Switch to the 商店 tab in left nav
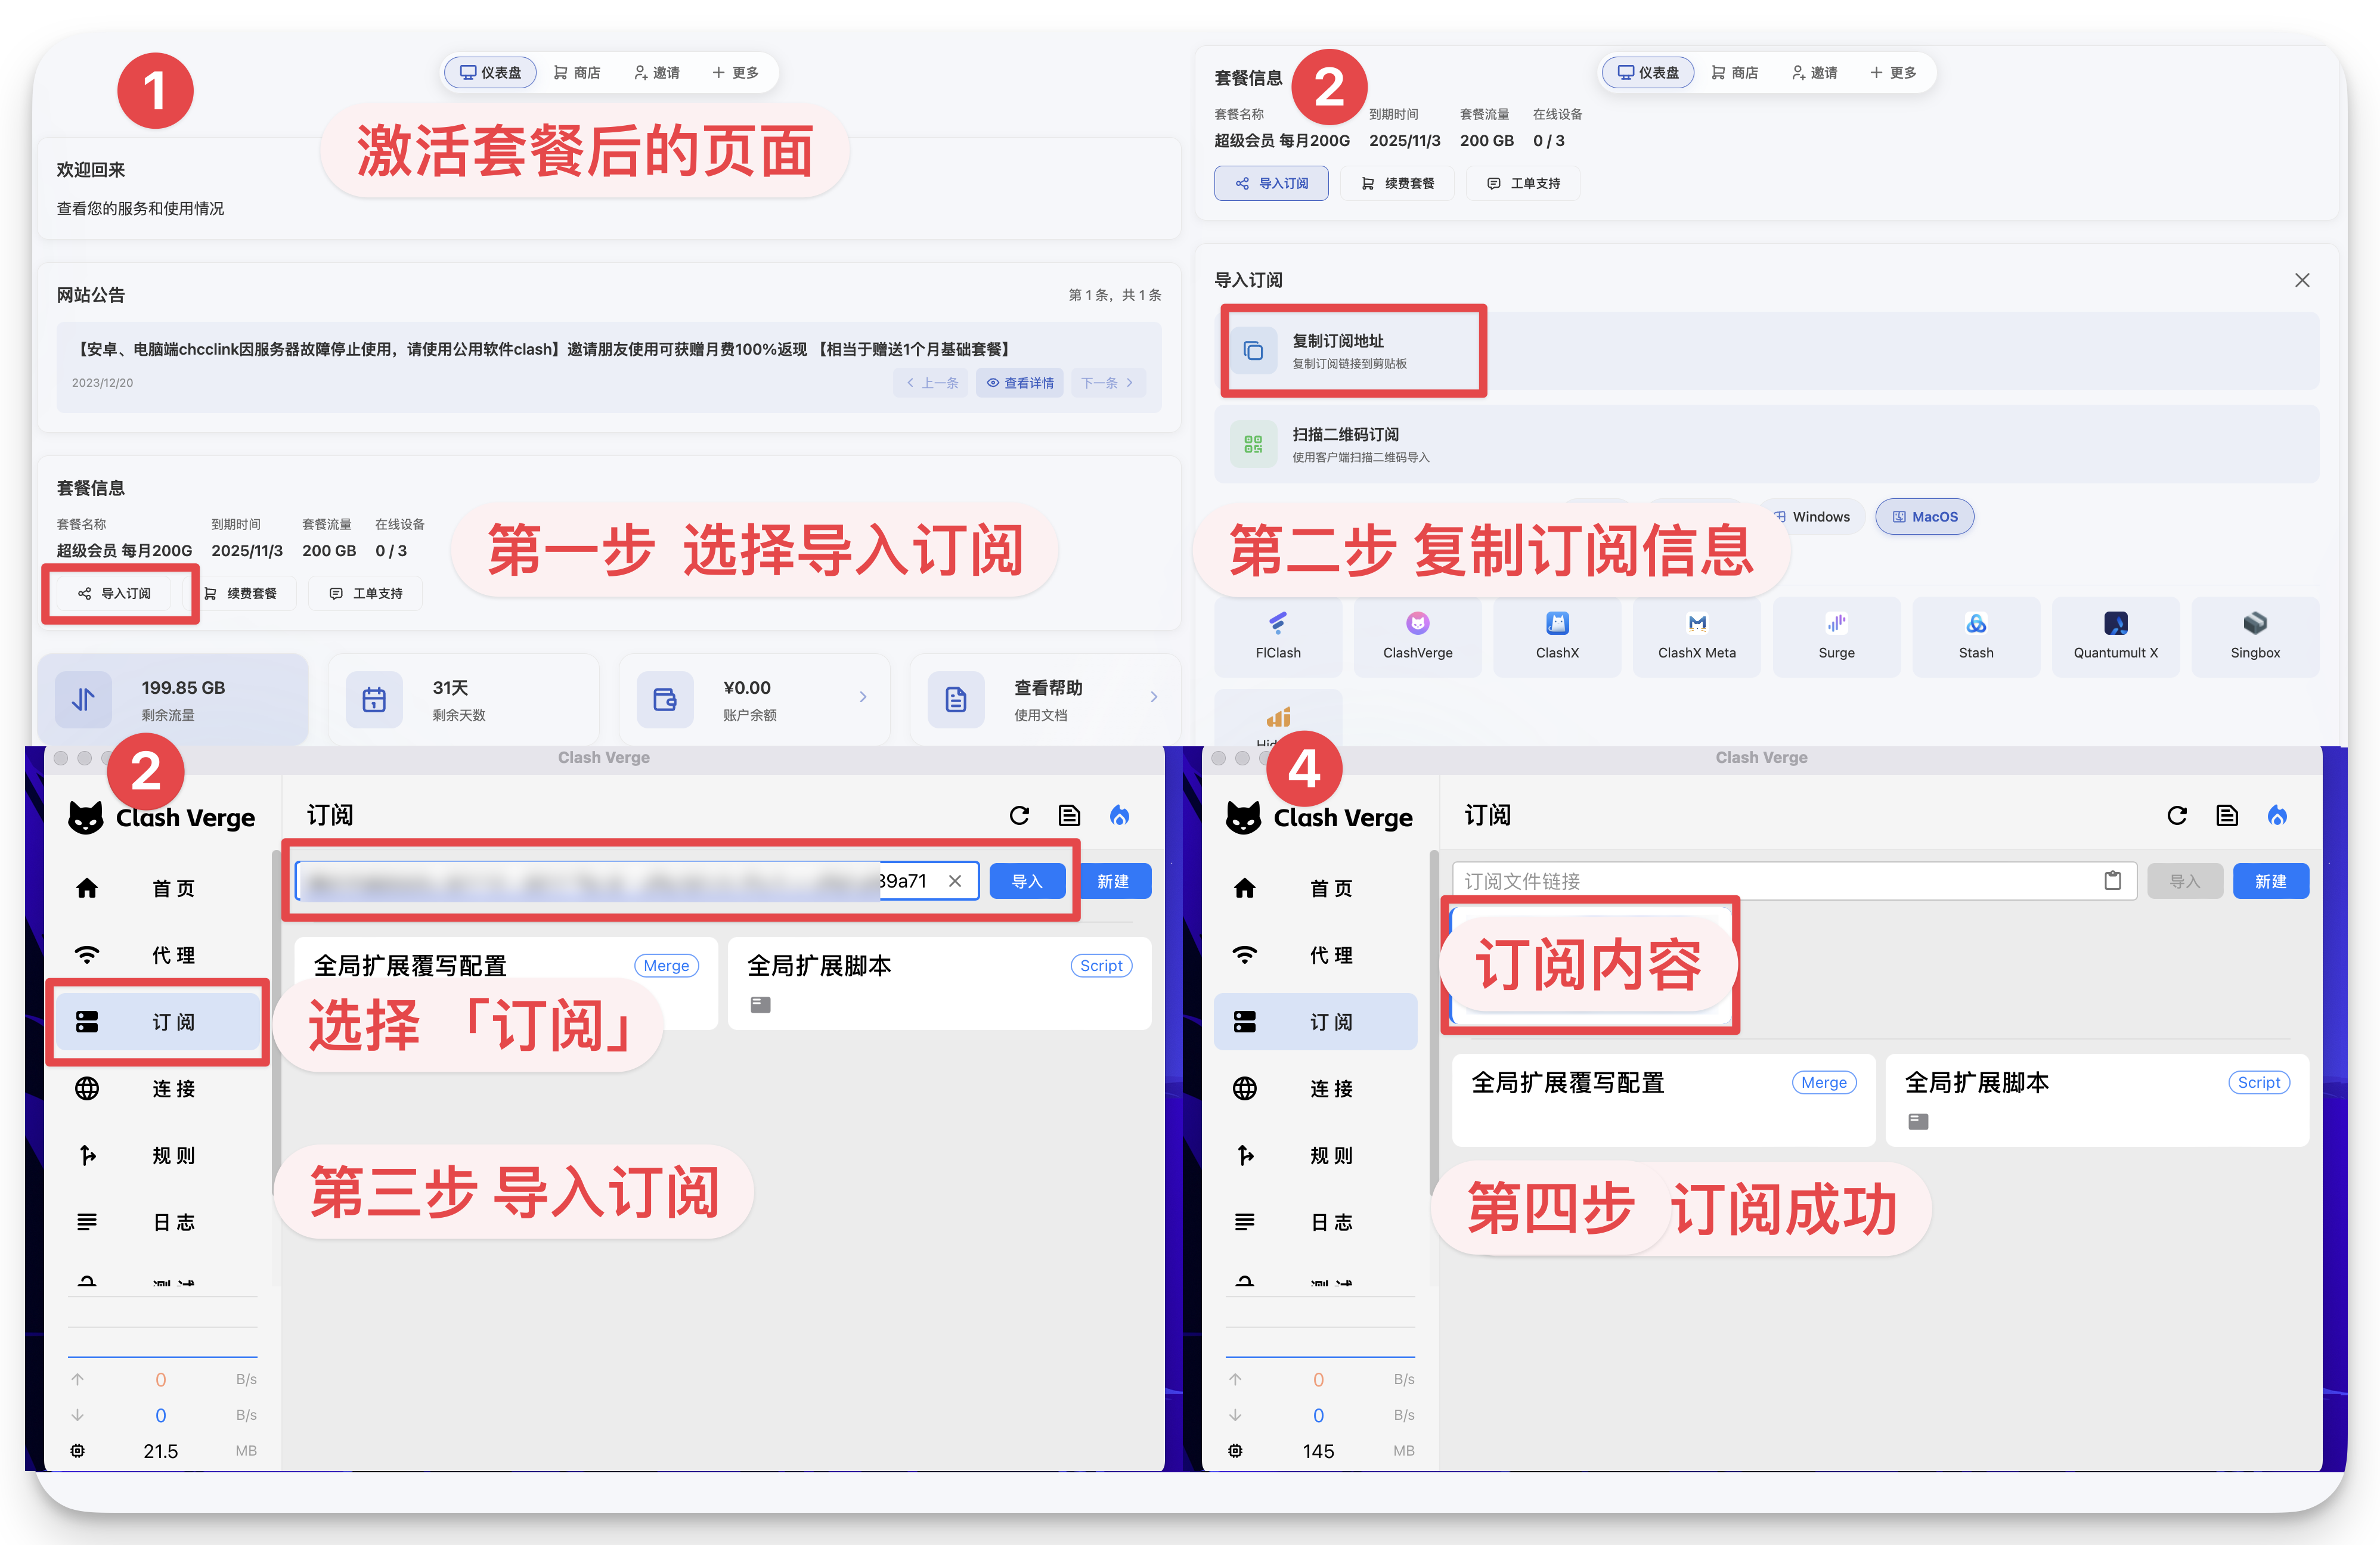Image resolution: width=2380 pixels, height=1545 pixels. pyautogui.click(x=577, y=73)
